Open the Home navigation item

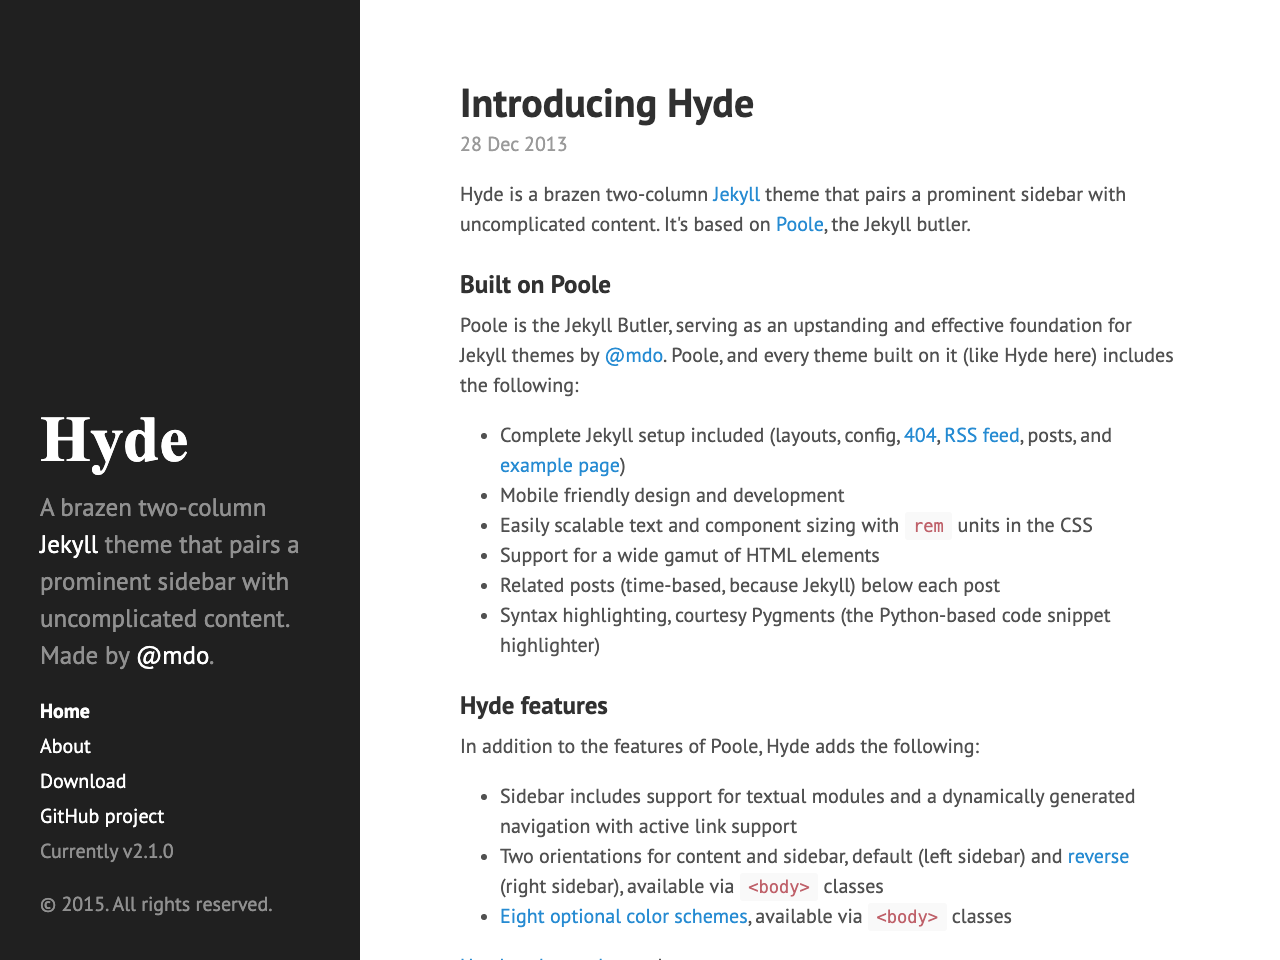coord(64,711)
